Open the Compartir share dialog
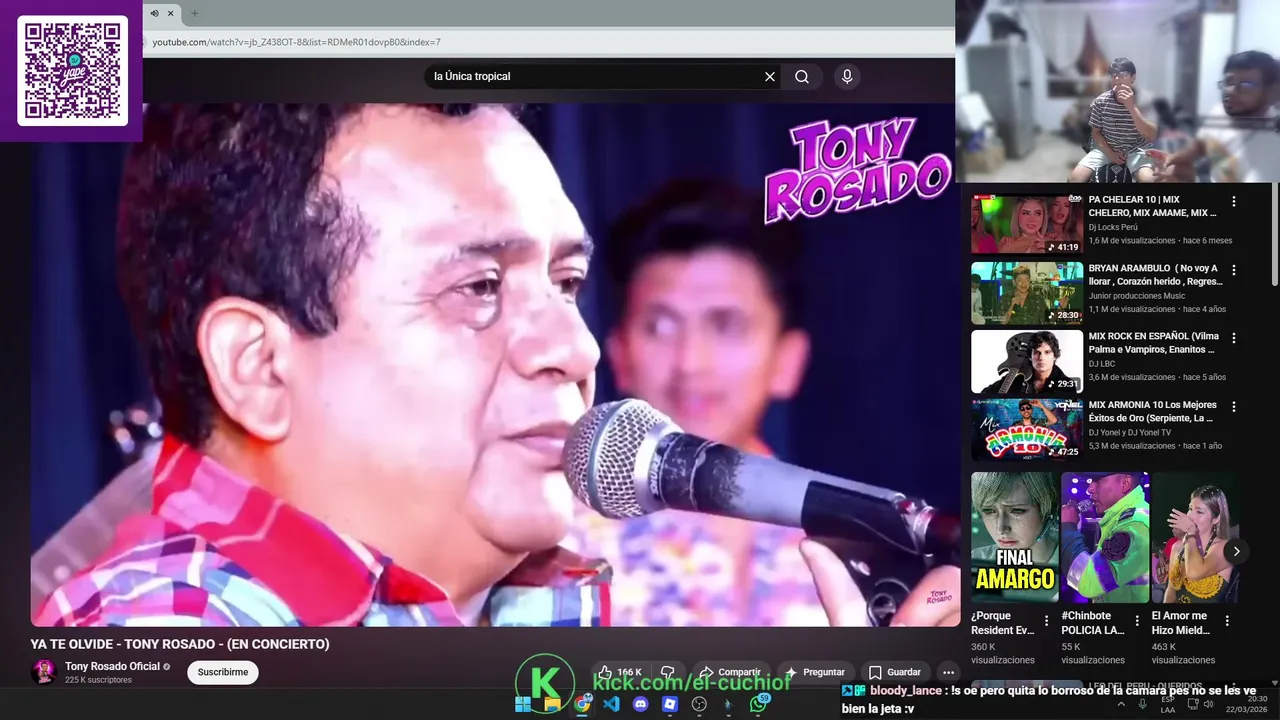1280x720 pixels. click(x=730, y=672)
